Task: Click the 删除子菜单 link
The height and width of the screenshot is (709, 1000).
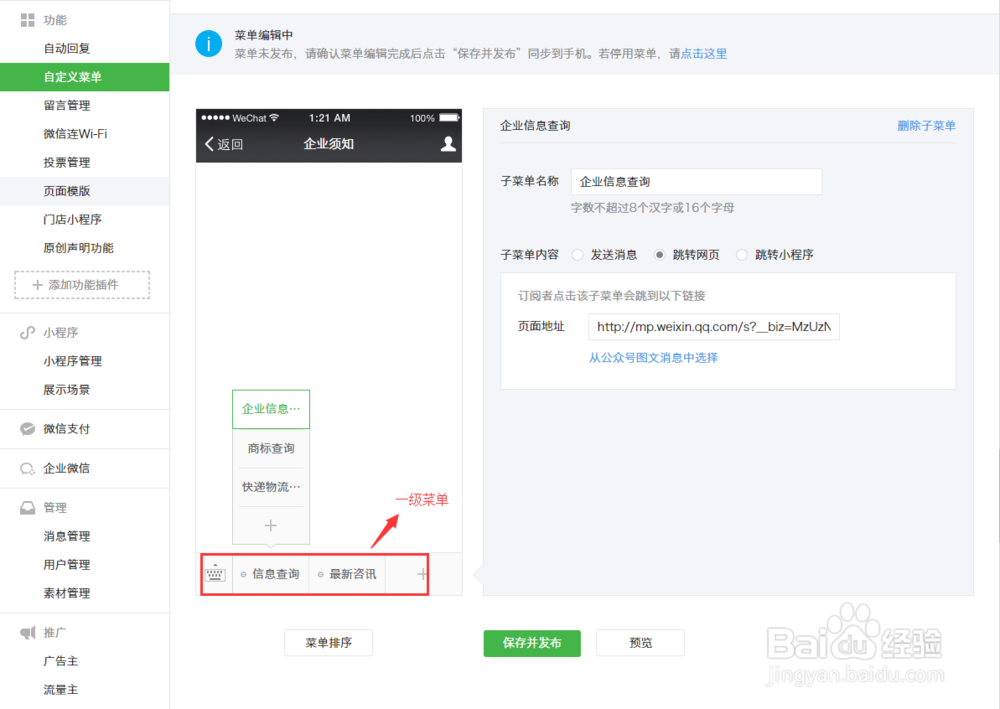Action: click(x=926, y=126)
